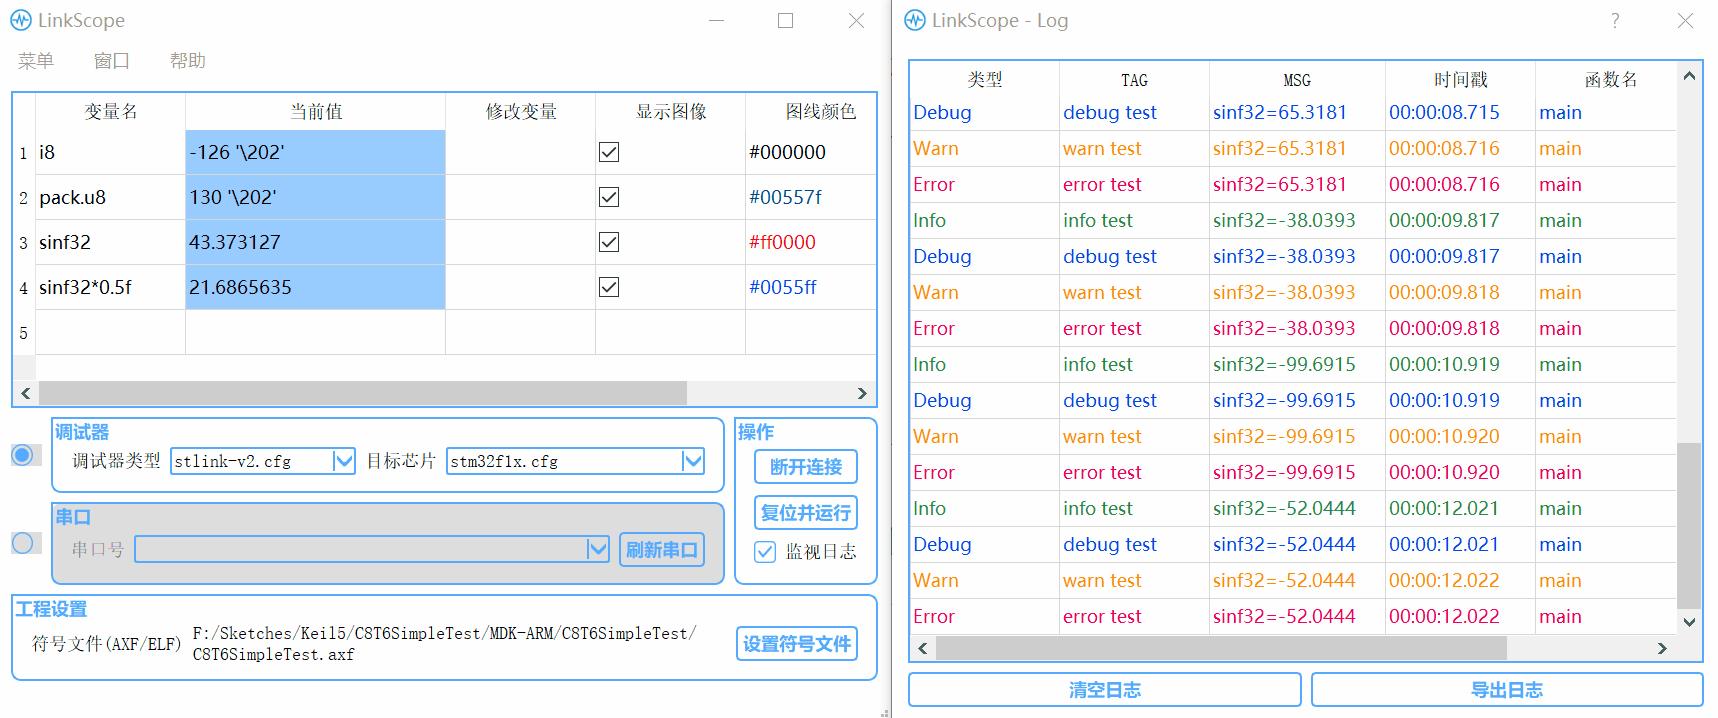Screen dimensions: 1718x718
Task: Click row number 3 header in variable table
Action: (24, 242)
